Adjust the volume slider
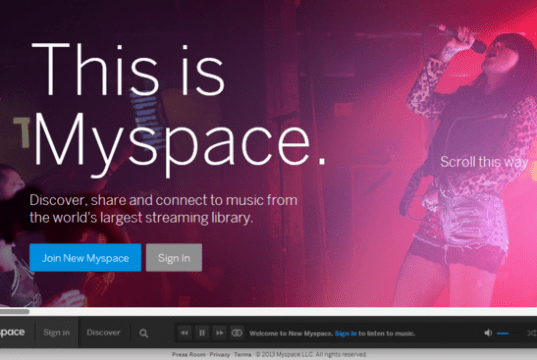 (x=508, y=333)
